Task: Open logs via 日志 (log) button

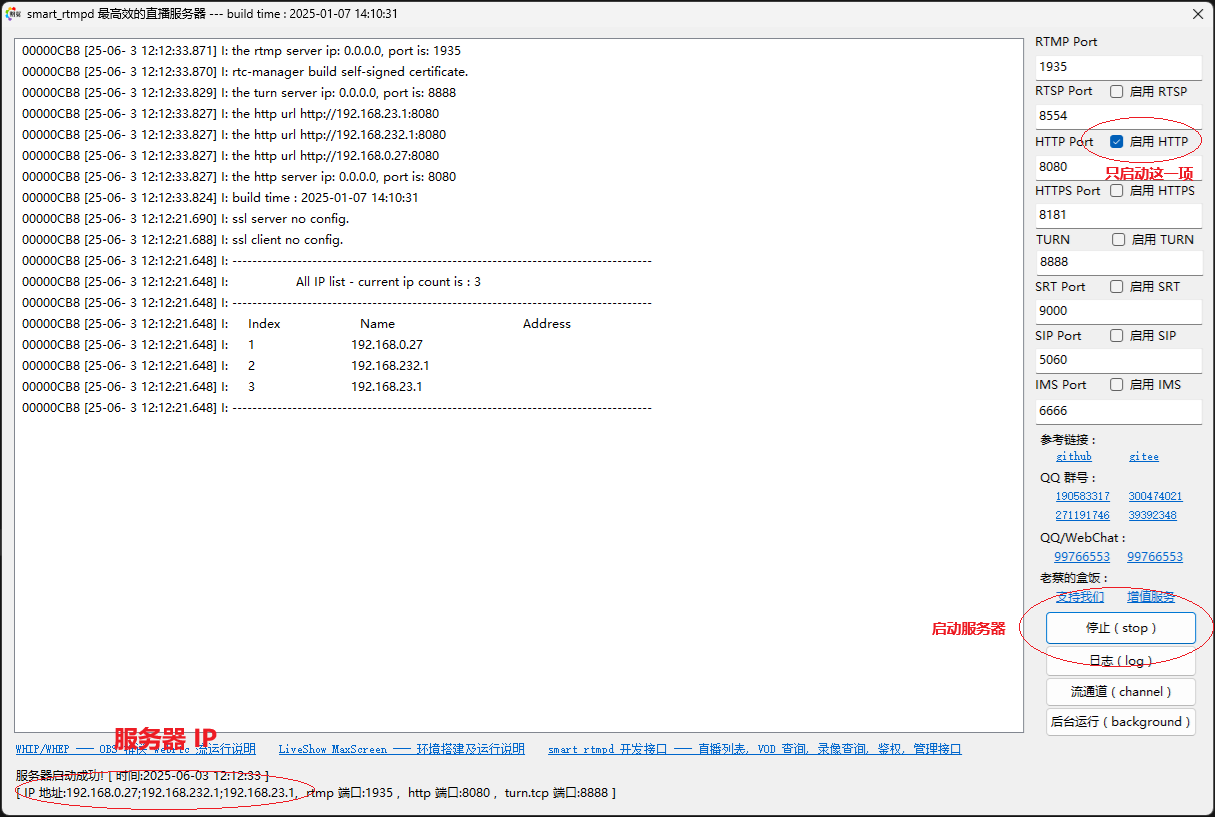Action: (x=1121, y=661)
